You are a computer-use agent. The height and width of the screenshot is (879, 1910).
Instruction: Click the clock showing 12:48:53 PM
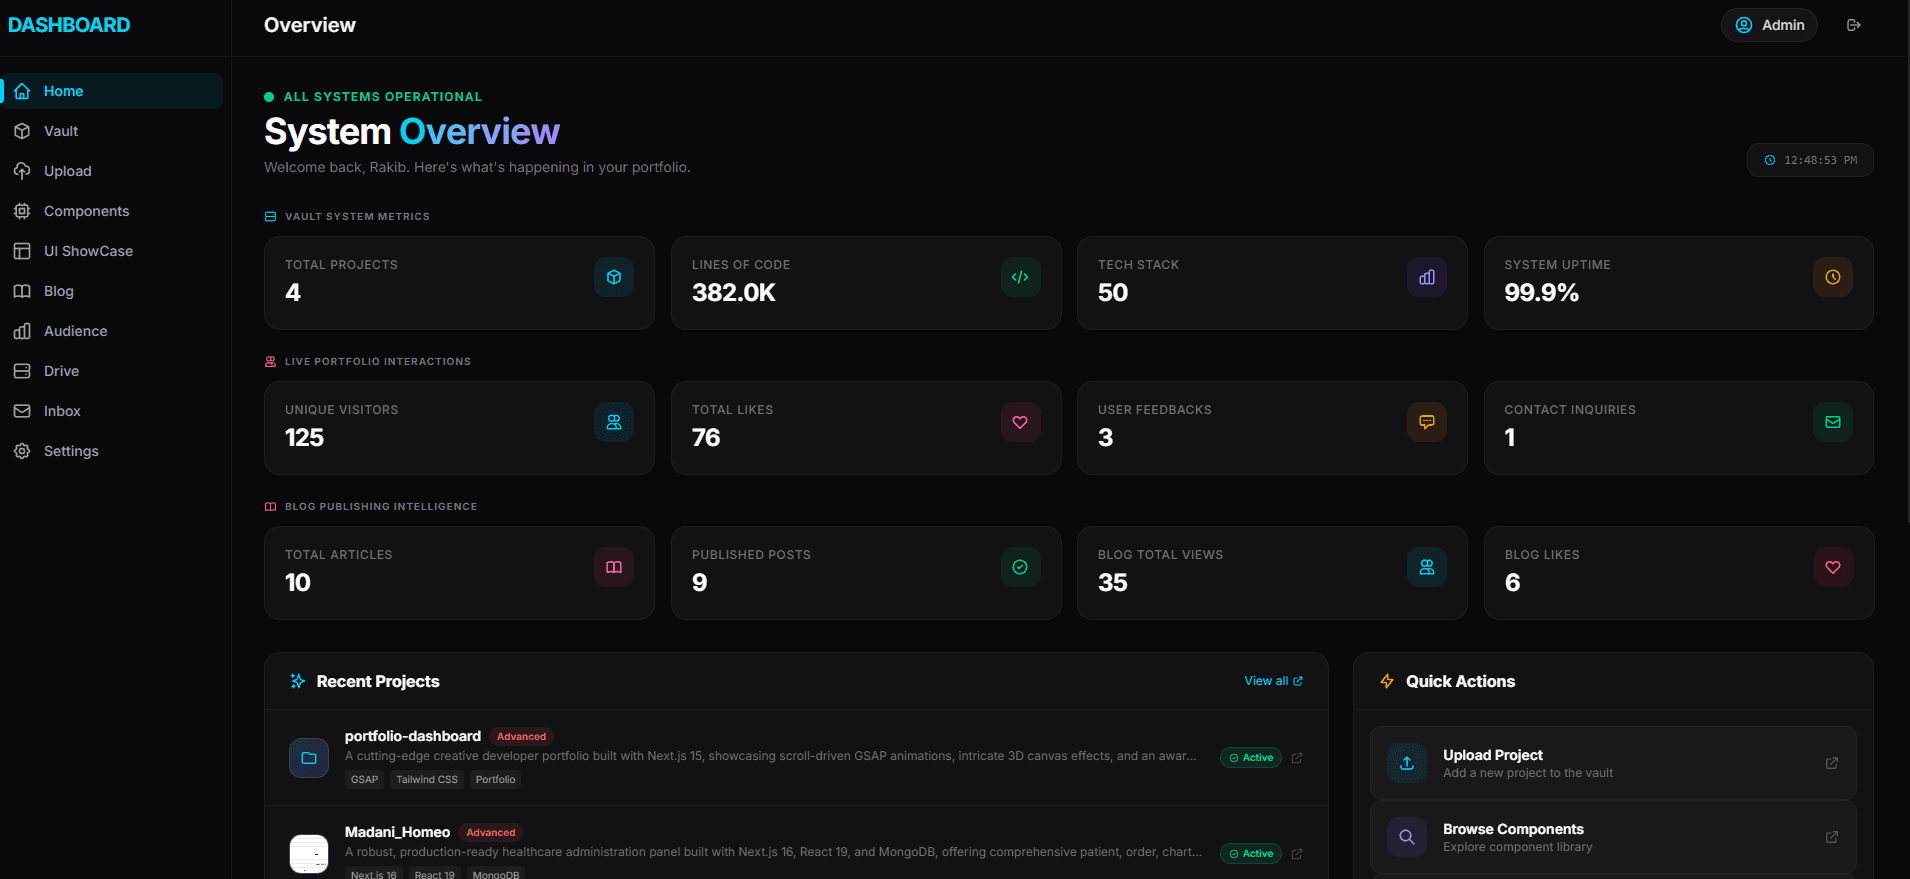[1810, 160]
